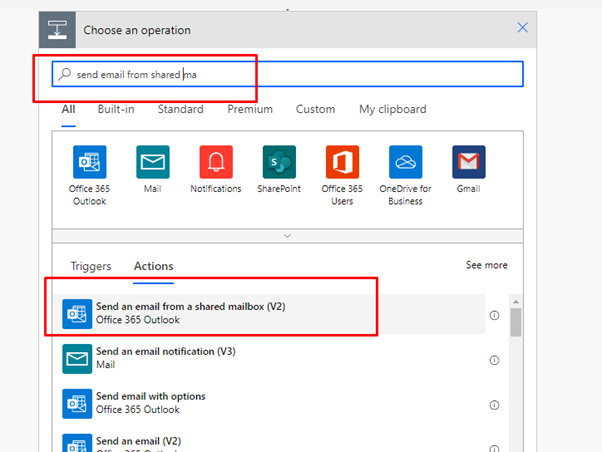Choose the Send an email (V2) action
The height and width of the screenshot is (452, 602).
pos(270,441)
